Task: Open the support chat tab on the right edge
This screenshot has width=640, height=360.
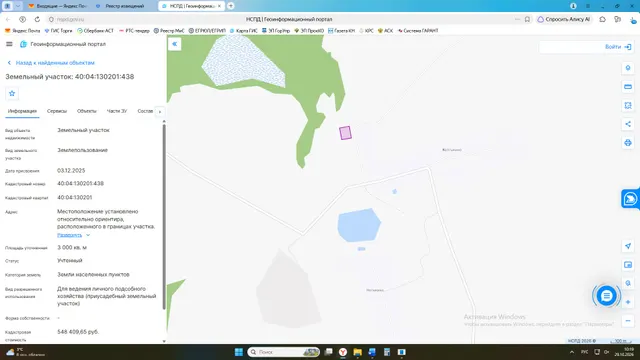Action: coord(631,199)
